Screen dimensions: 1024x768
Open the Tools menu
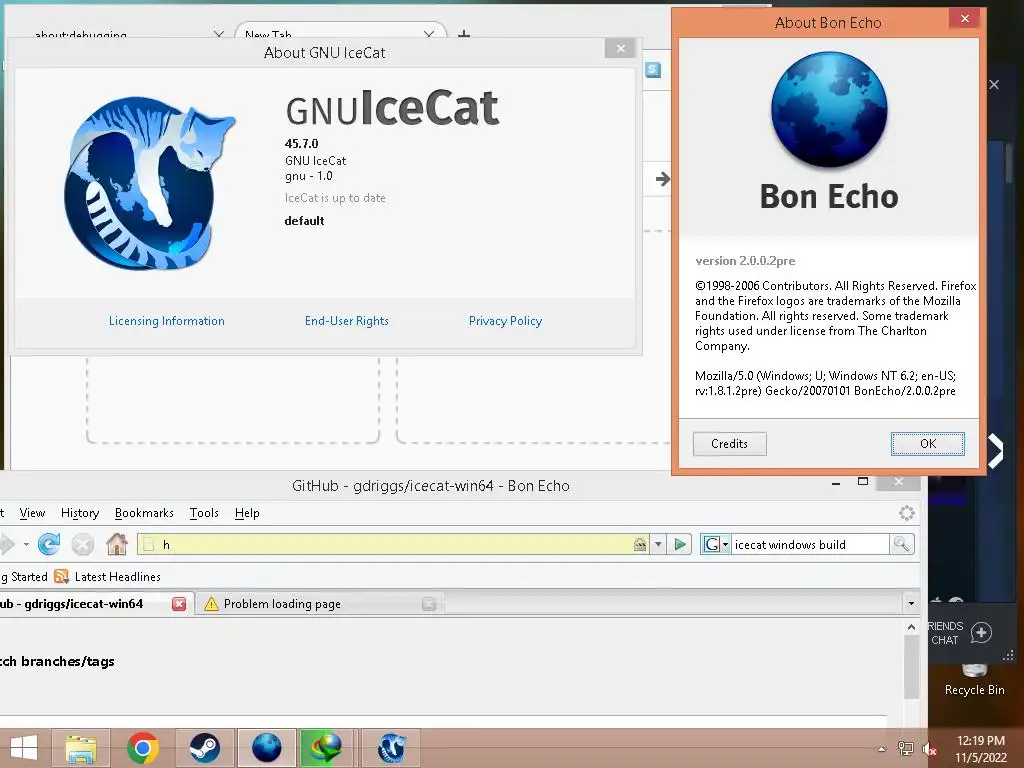tap(204, 513)
